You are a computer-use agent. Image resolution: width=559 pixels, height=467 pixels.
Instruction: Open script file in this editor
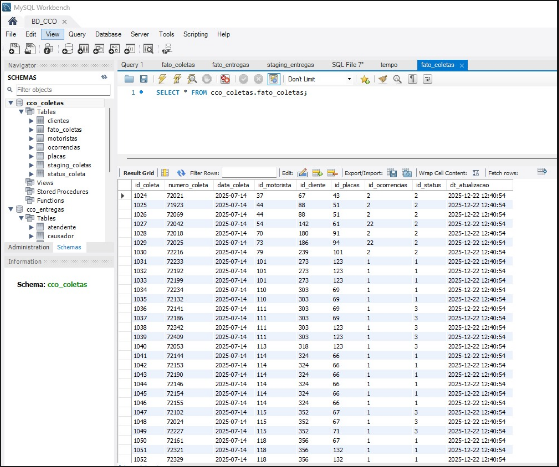tap(129, 79)
